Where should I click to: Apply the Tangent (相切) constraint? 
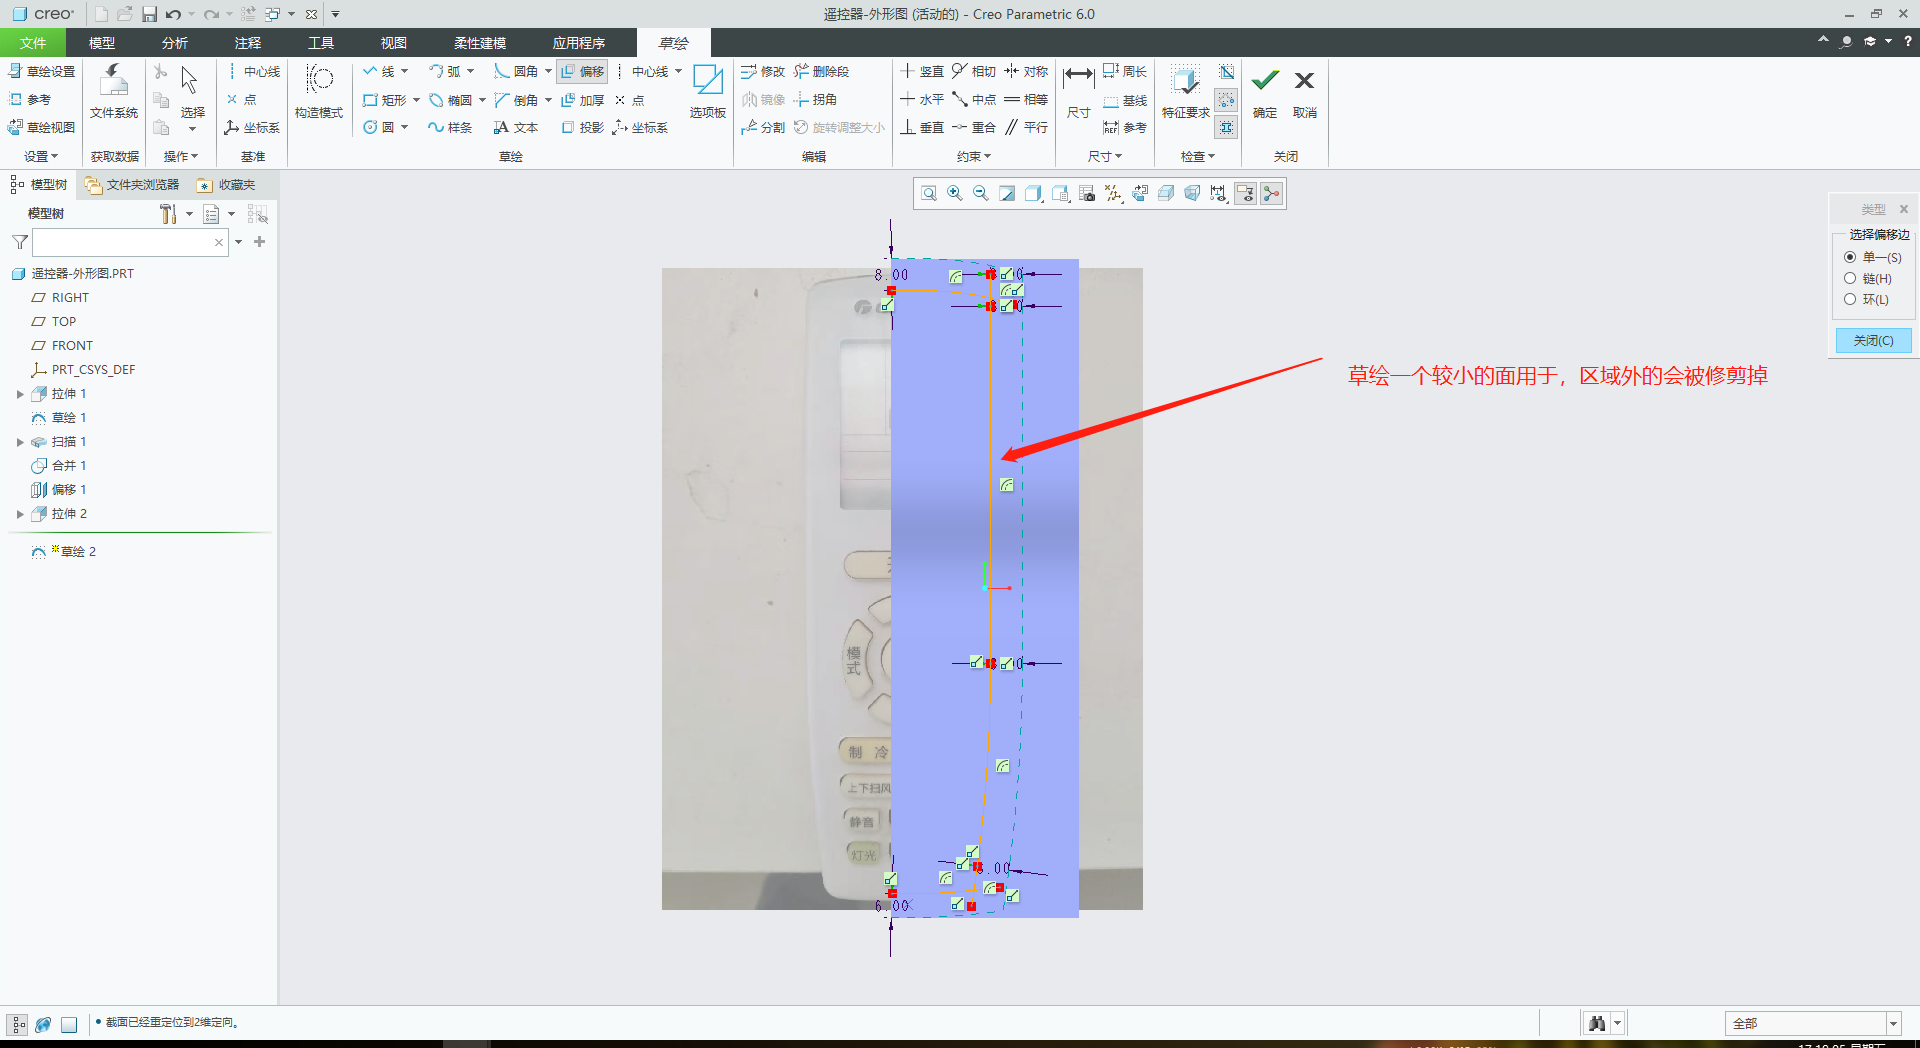pyautogui.click(x=974, y=72)
